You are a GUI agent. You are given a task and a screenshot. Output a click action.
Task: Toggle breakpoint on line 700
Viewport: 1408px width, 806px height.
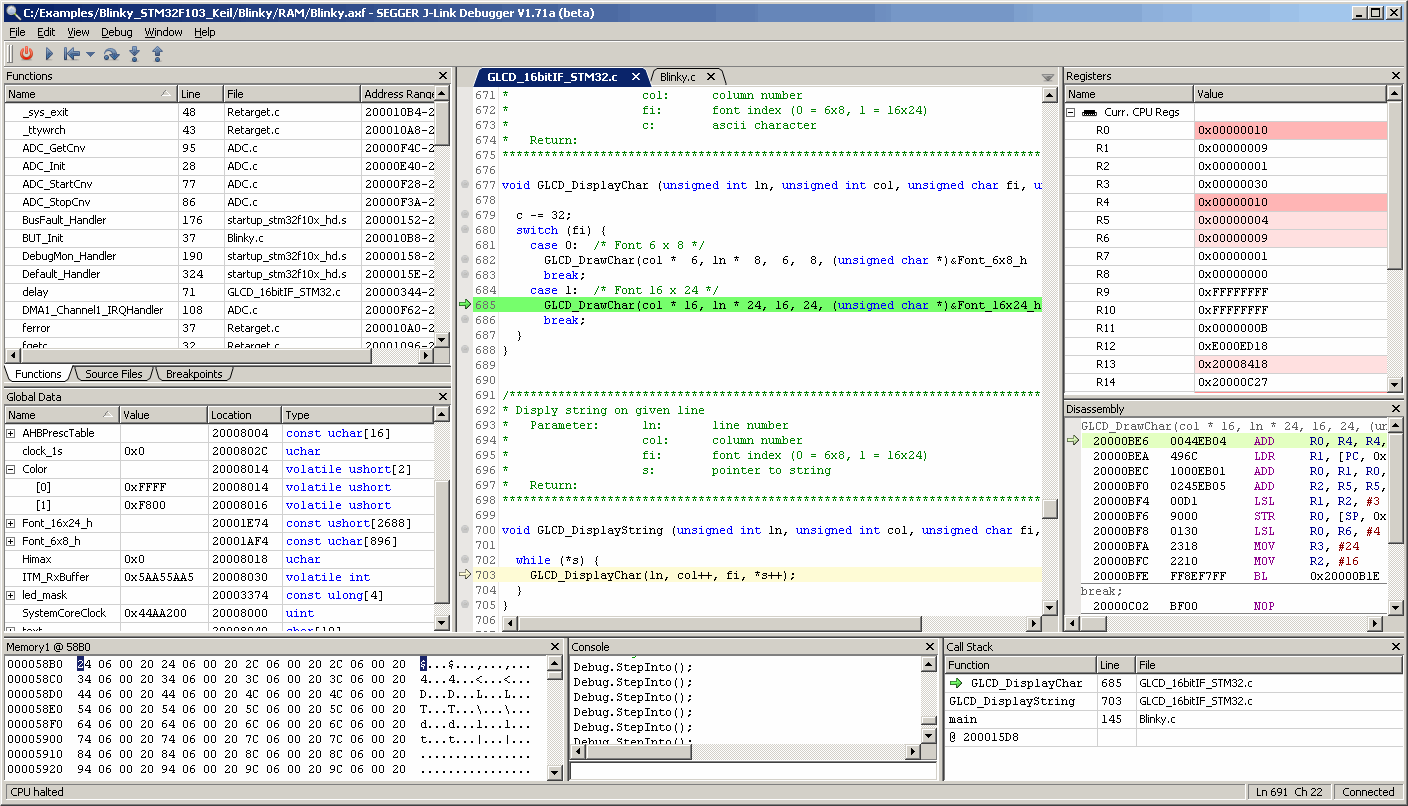pos(465,530)
